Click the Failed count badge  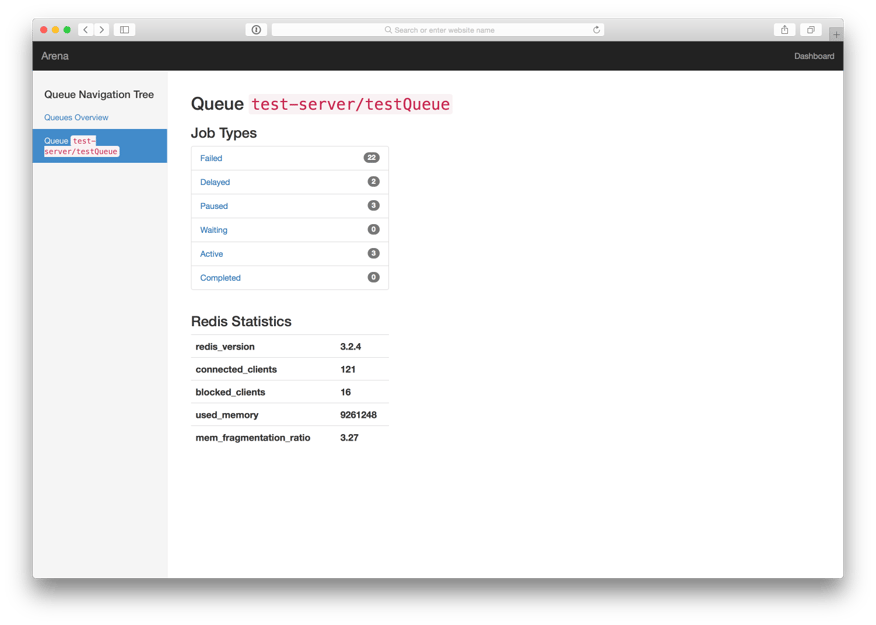373,157
